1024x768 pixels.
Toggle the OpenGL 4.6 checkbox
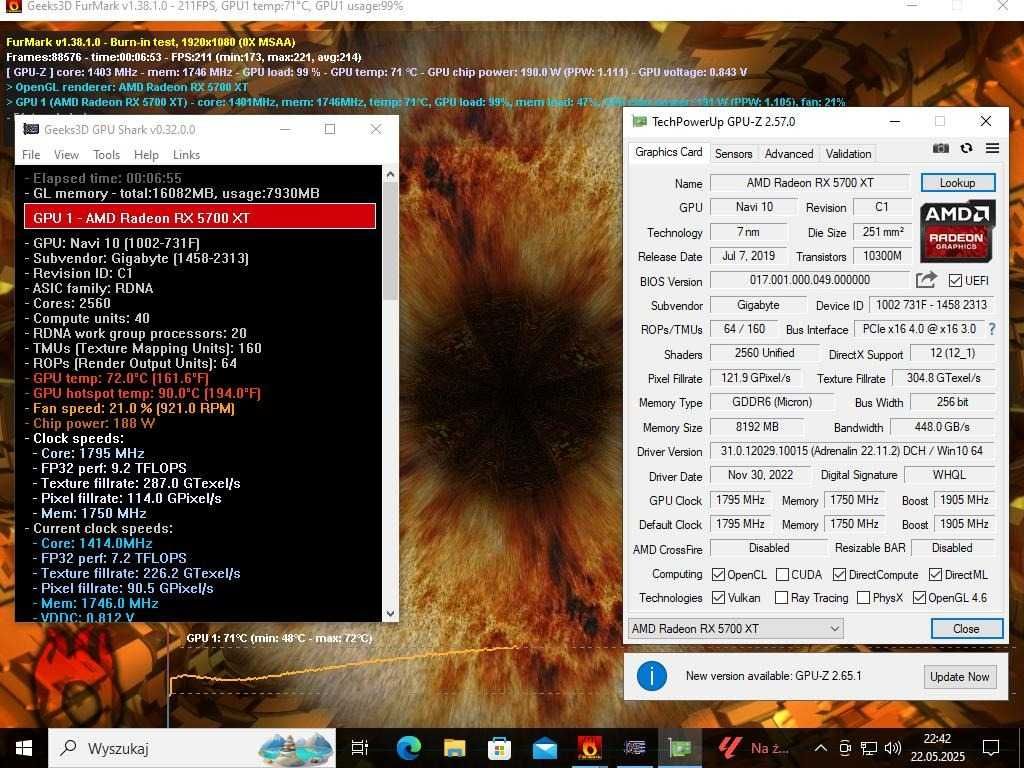pos(920,598)
